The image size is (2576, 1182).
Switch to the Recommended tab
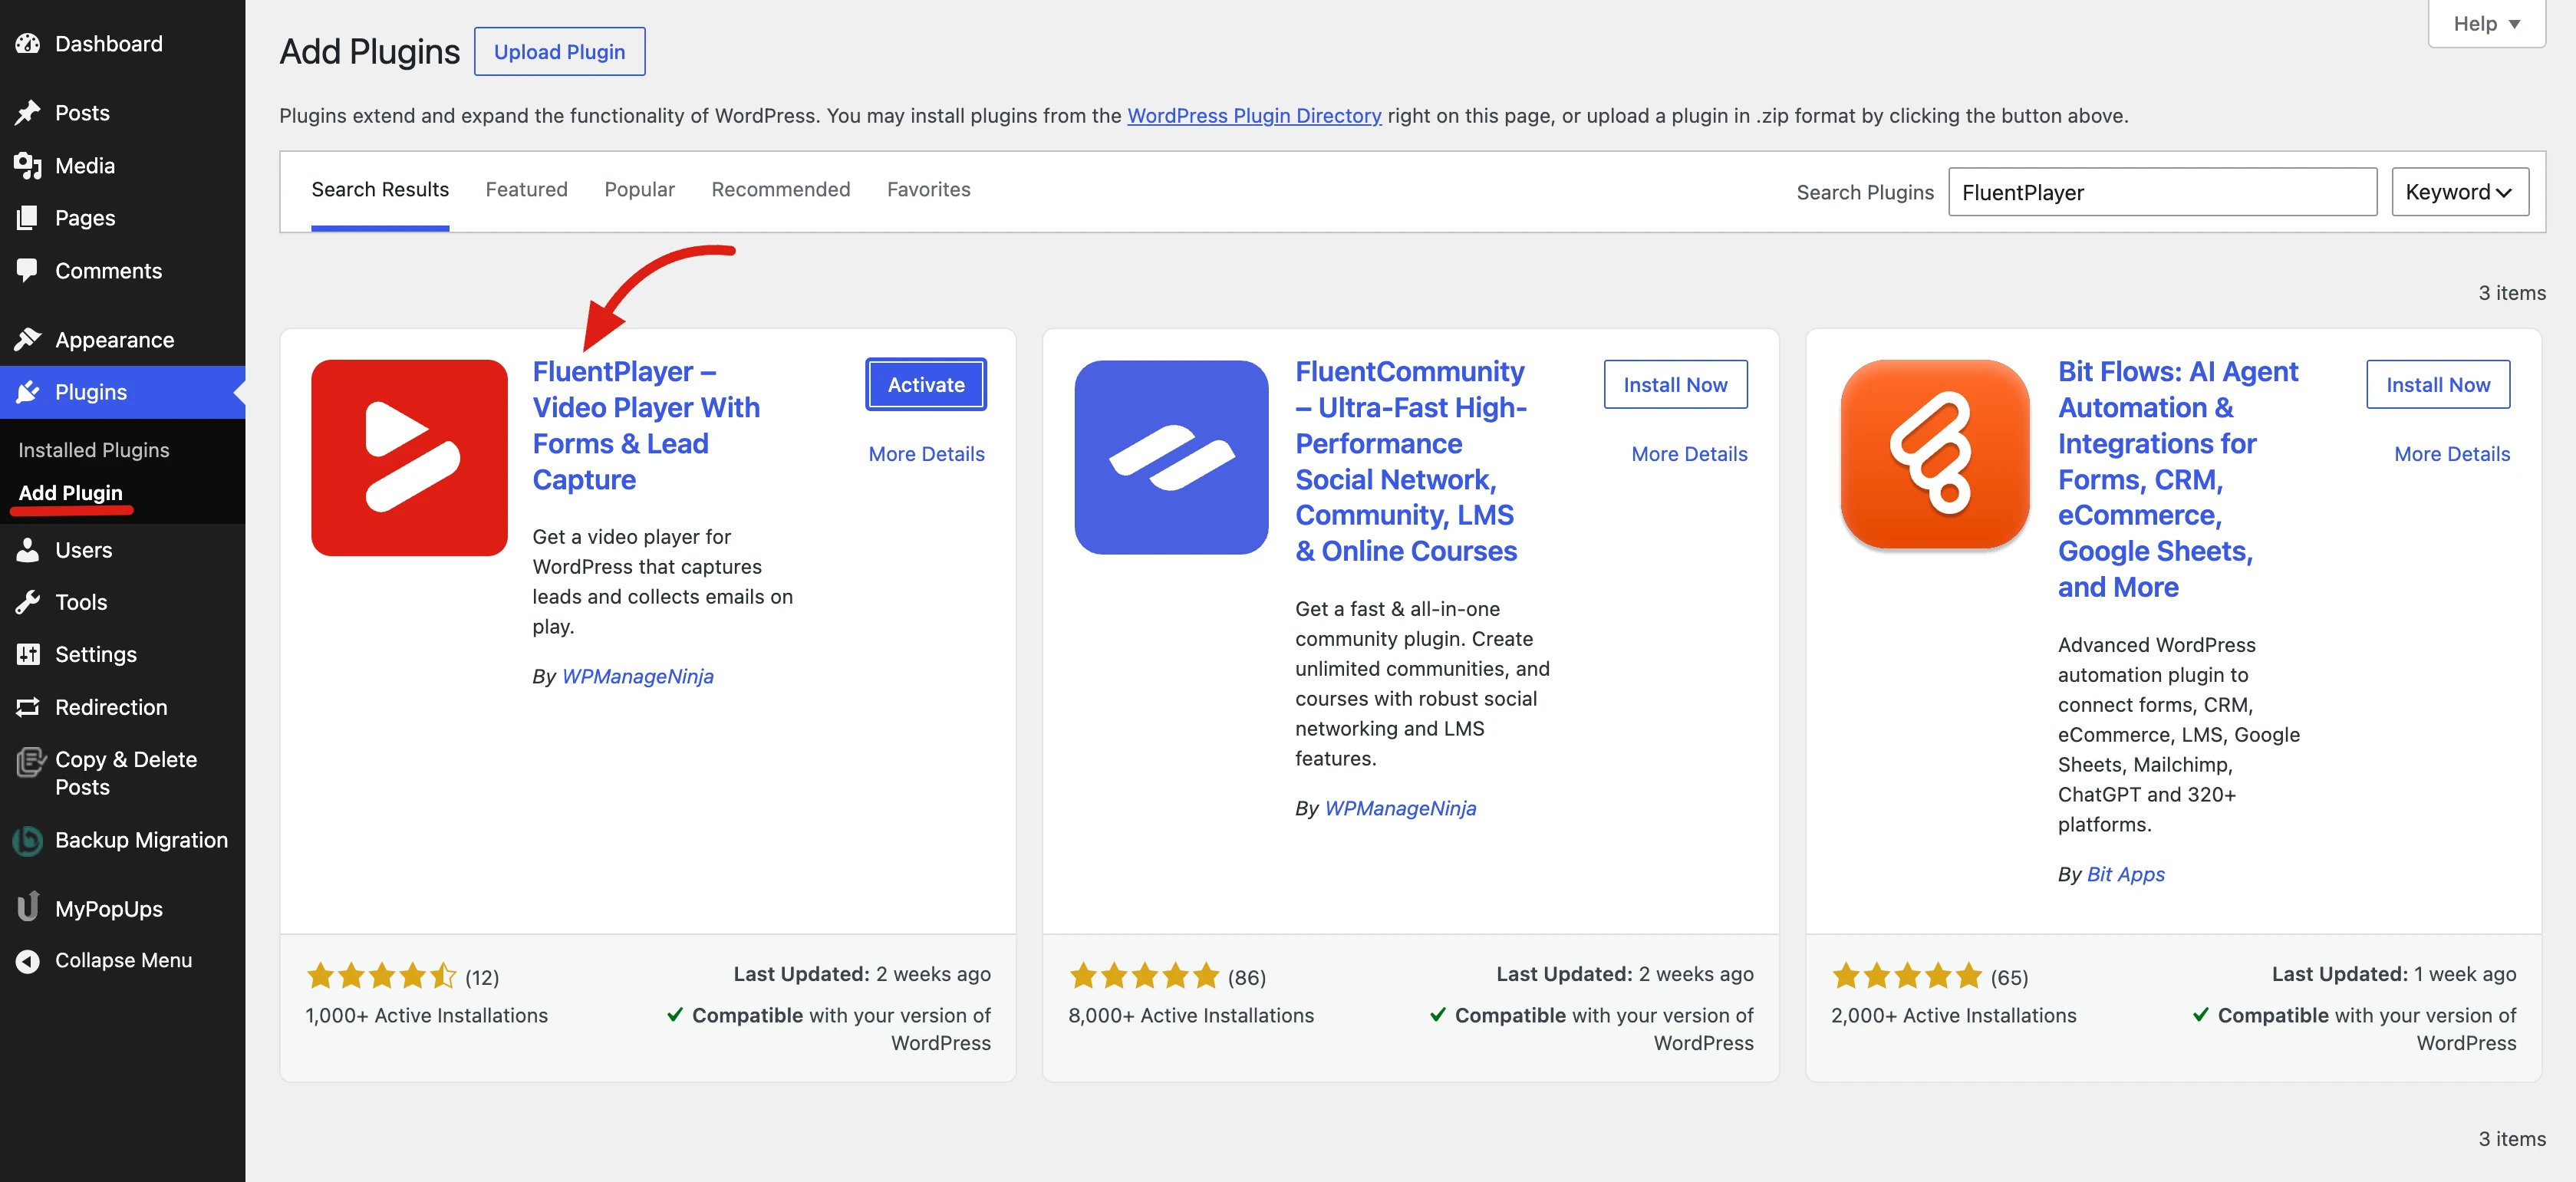tap(781, 190)
